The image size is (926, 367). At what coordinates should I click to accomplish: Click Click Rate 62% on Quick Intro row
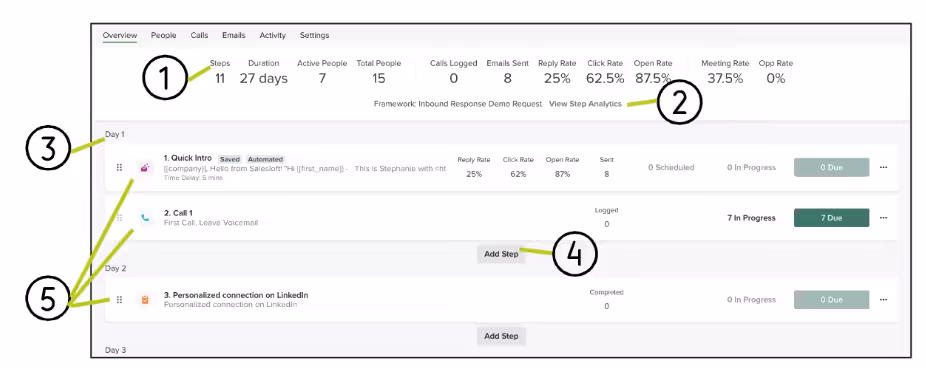coord(518,167)
